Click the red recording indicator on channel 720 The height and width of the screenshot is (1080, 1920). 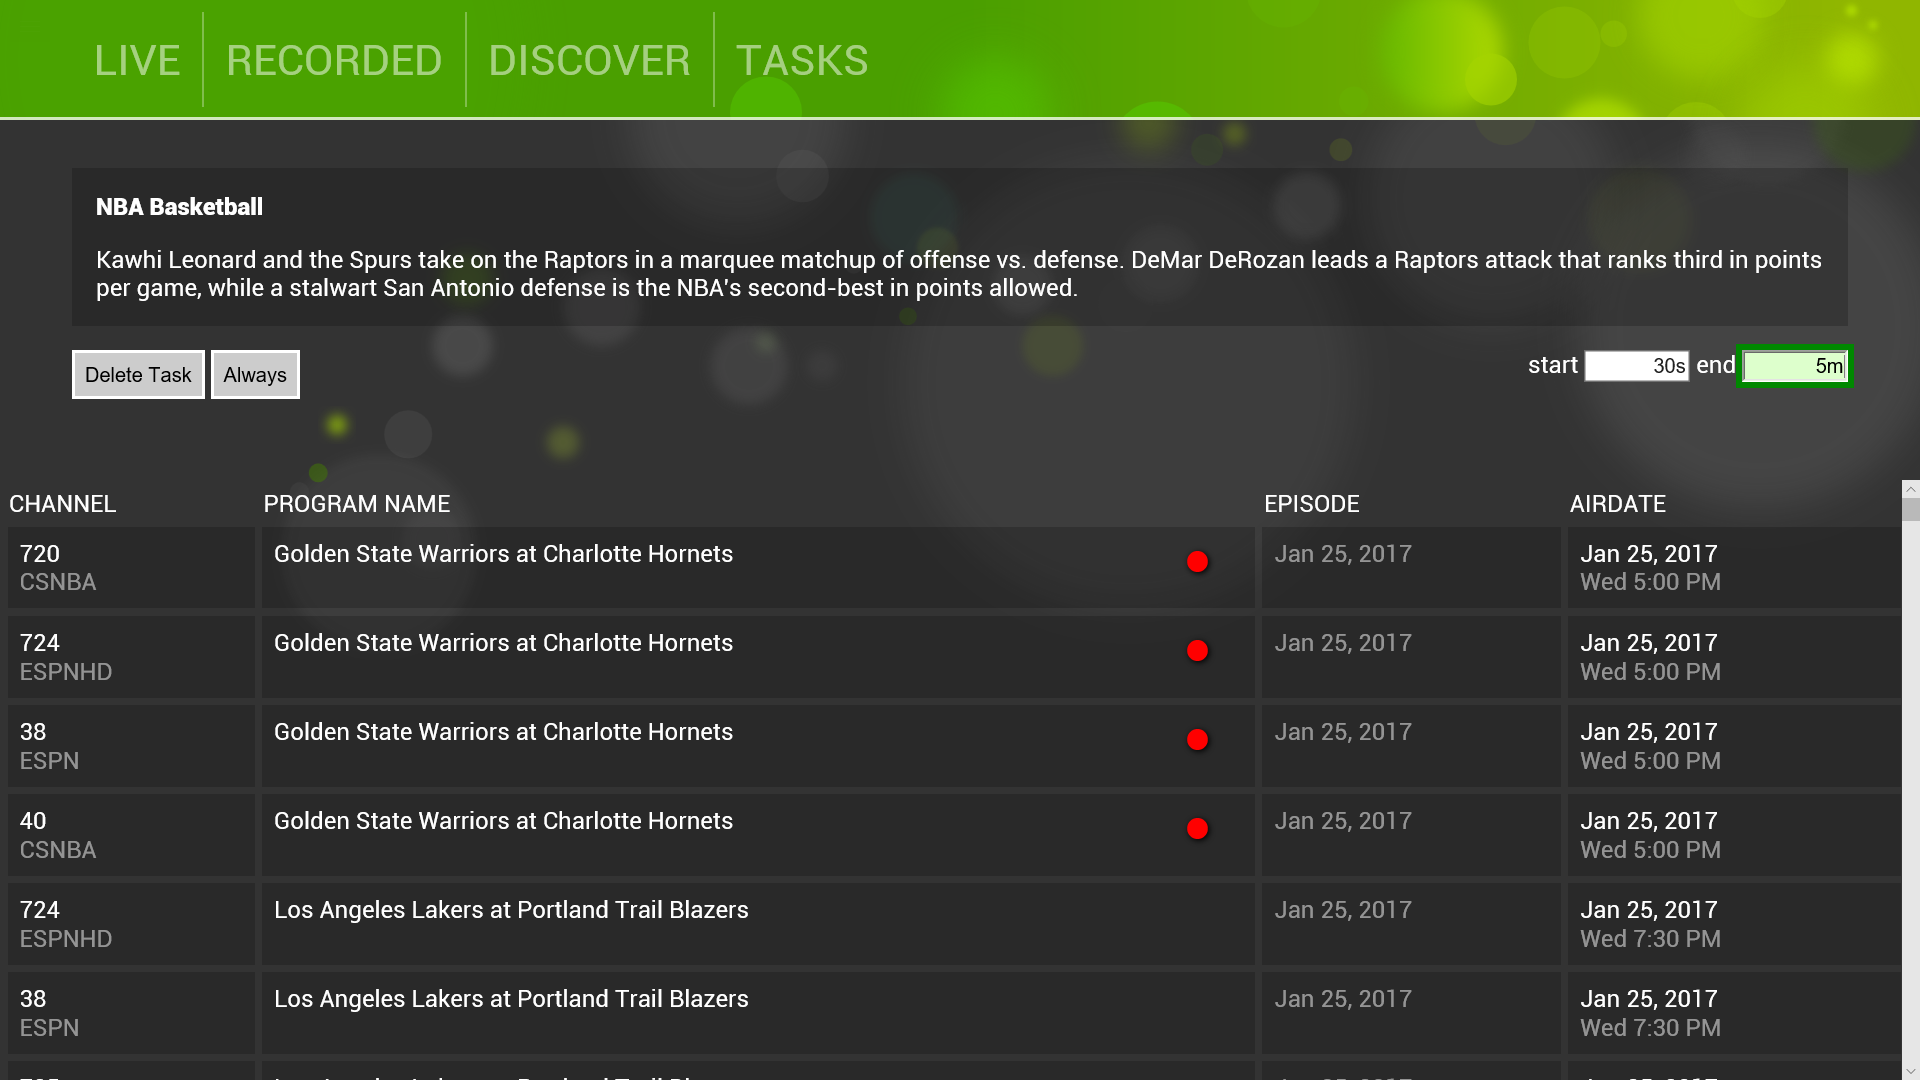pyautogui.click(x=1197, y=562)
